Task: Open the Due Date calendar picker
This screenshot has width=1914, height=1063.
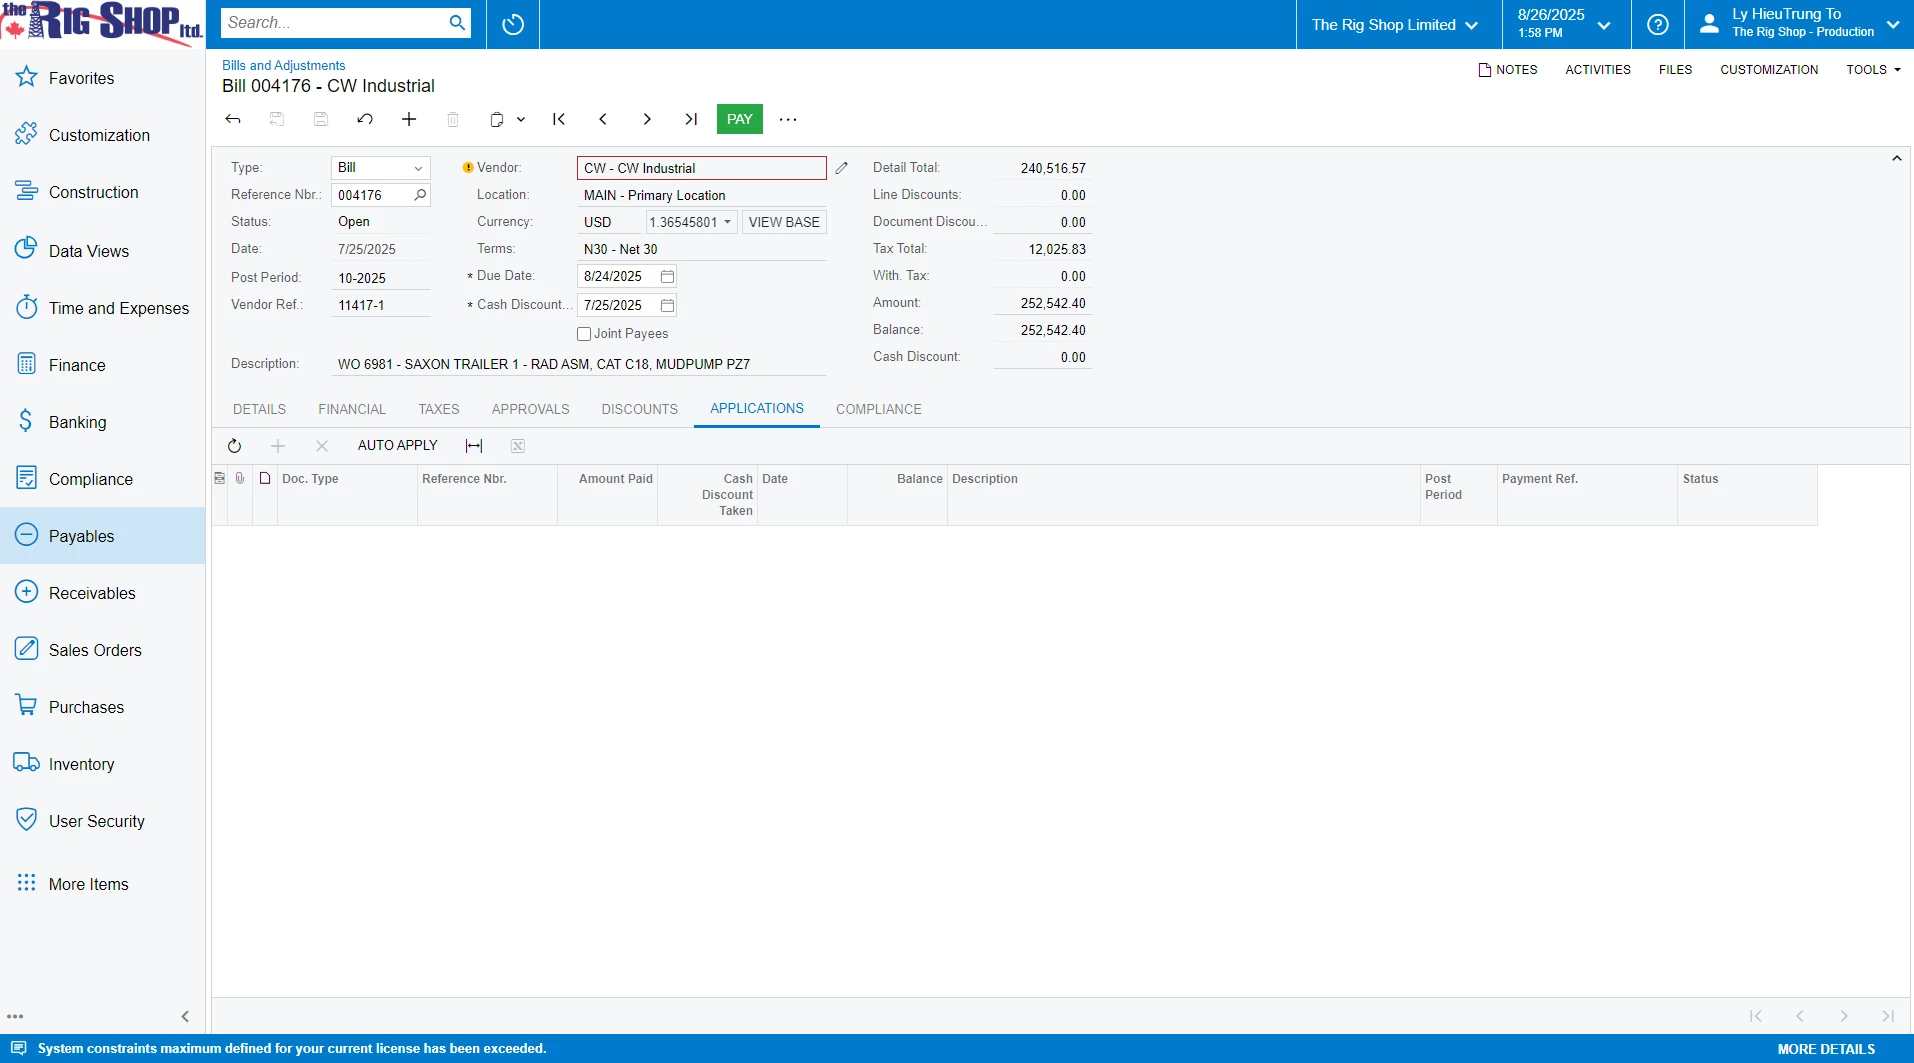Action: [667, 276]
